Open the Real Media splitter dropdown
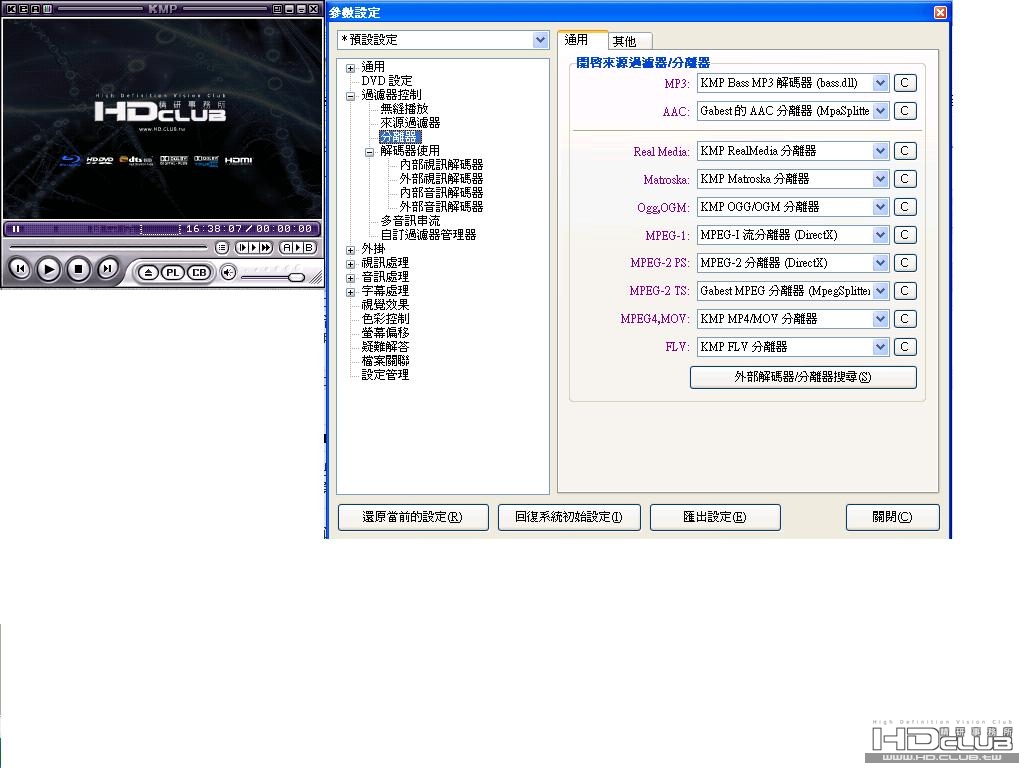 pos(880,151)
